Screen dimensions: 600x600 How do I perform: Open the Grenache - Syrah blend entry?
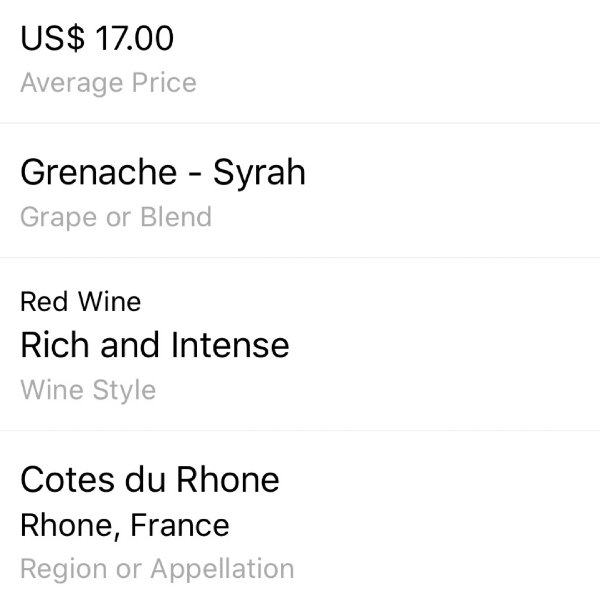coord(163,173)
